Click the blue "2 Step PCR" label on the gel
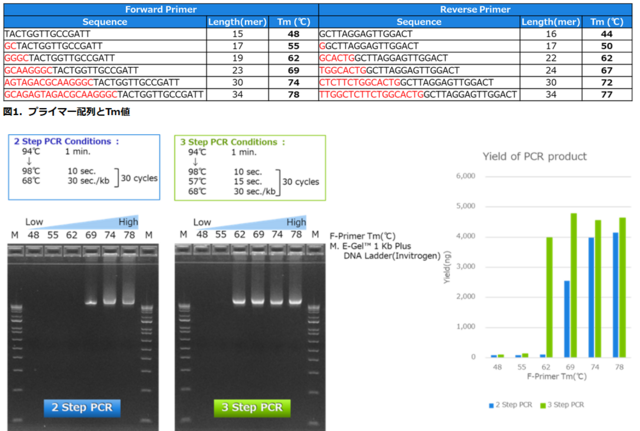Screen dimensions: 640x431 click(x=82, y=407)
